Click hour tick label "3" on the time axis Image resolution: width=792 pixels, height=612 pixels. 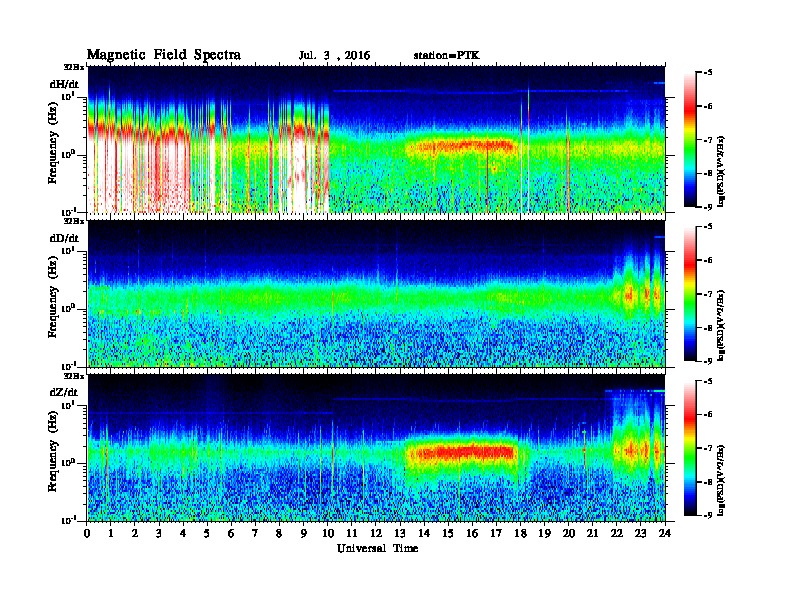point(159,534)
